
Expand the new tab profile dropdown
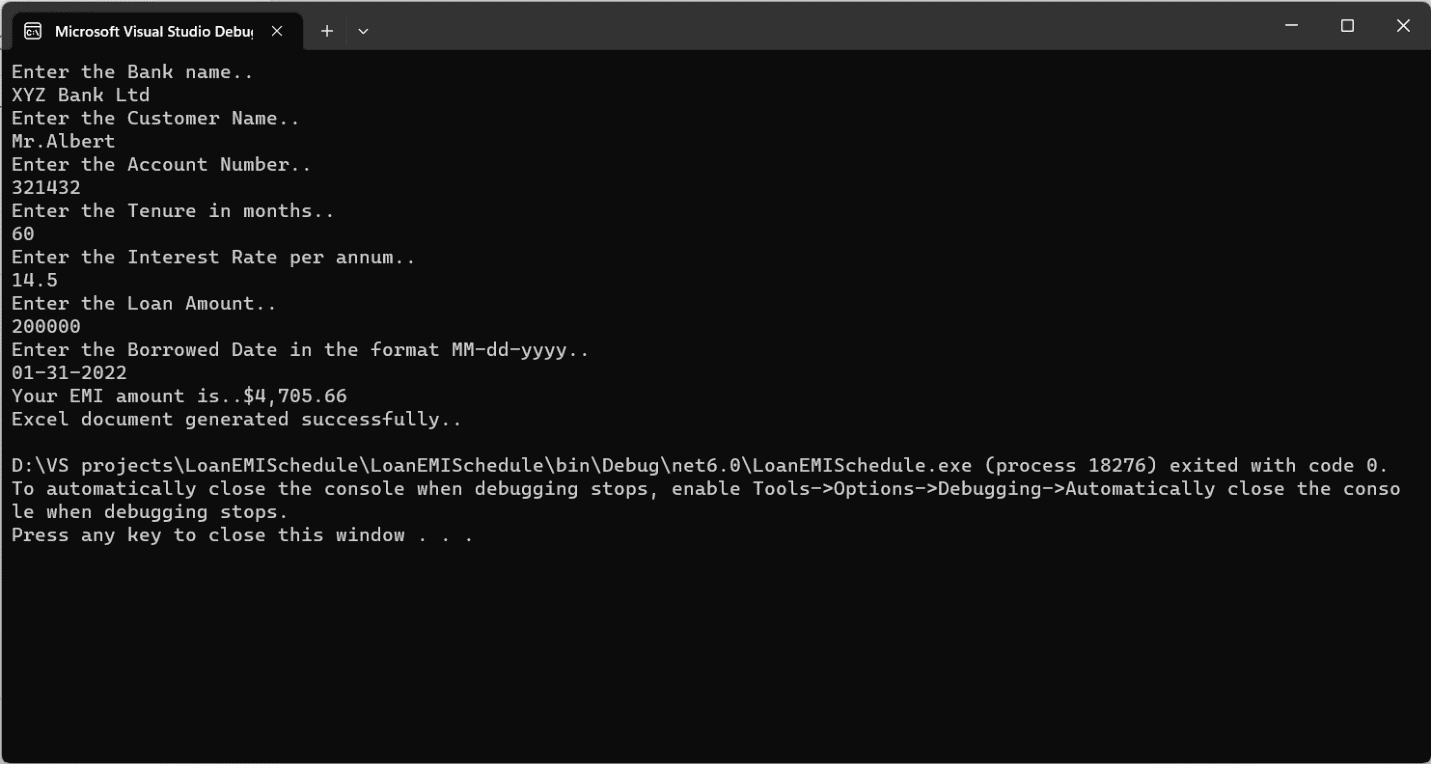coord(363,31)
